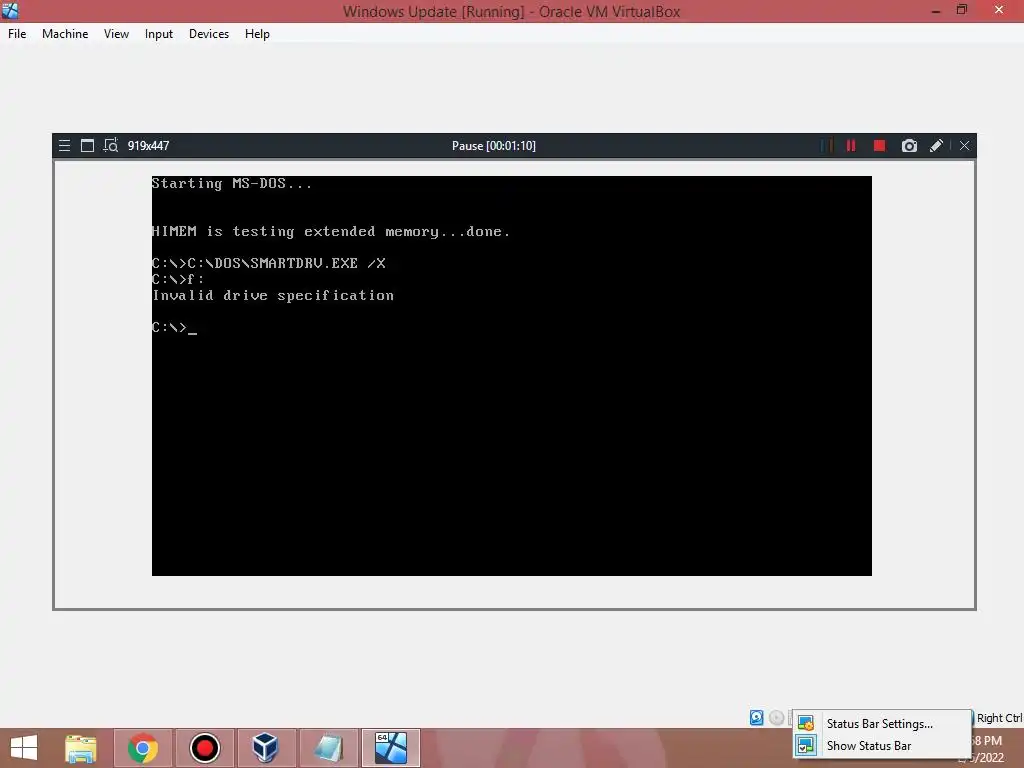Image resolution: width=1024 pixels, height=768 pixels.
Task: Click the Right Ctrl host key label
Action: pos(999,718)
